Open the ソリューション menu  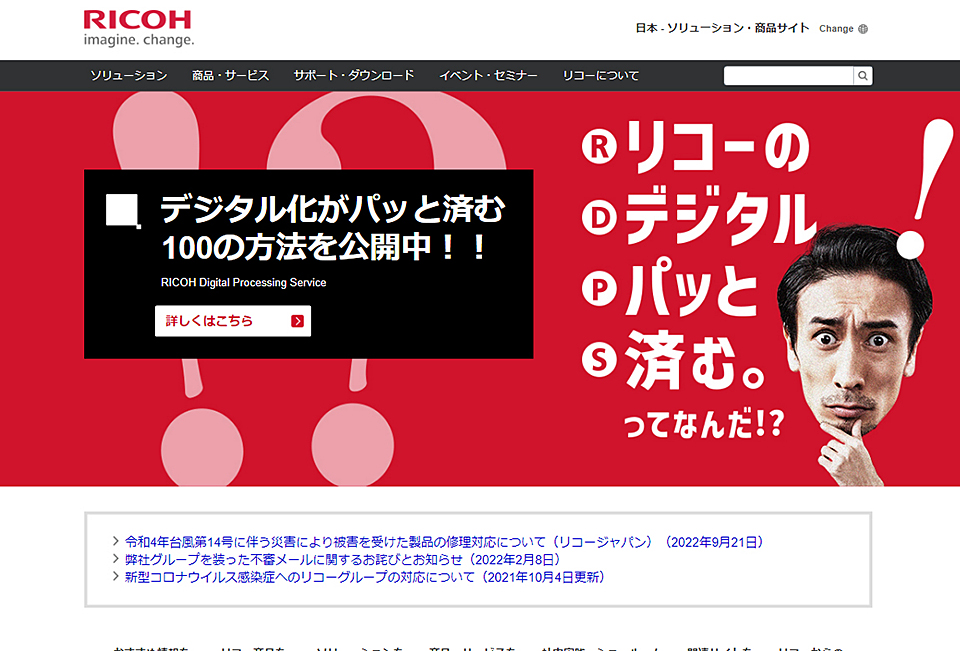[x=129, y=76]
